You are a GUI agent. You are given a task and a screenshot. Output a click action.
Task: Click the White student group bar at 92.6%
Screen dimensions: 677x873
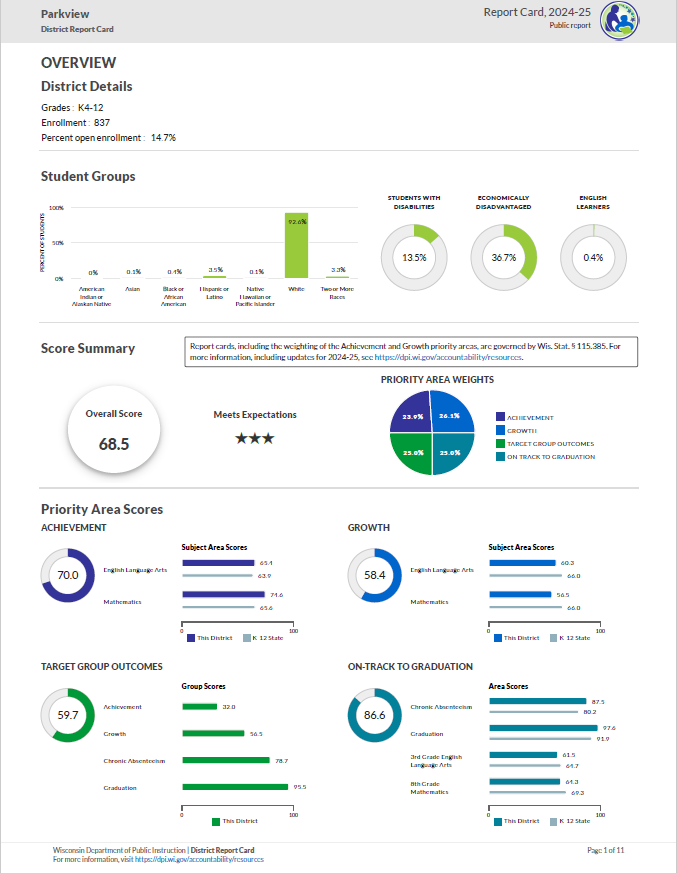click(x=296, y=246)
